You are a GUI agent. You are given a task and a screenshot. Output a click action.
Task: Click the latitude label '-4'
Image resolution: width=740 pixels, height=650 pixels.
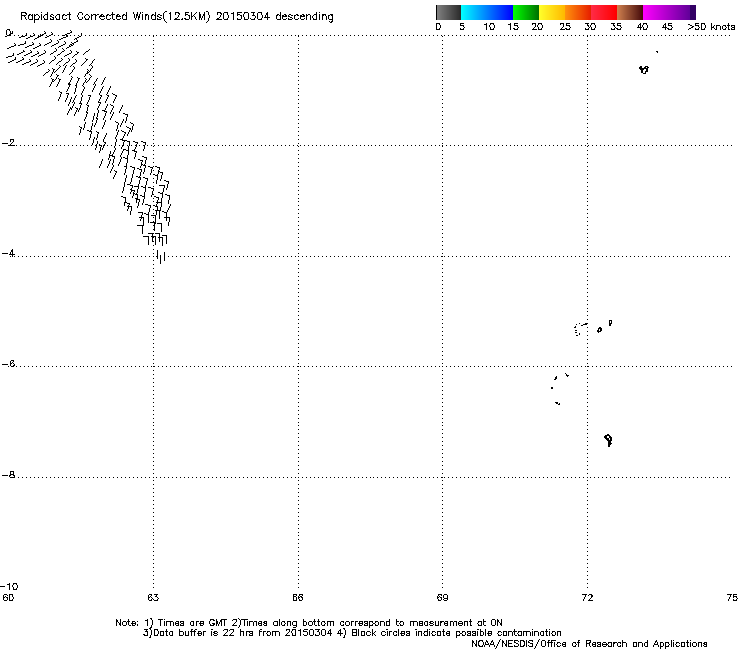[x=8, y=253]
